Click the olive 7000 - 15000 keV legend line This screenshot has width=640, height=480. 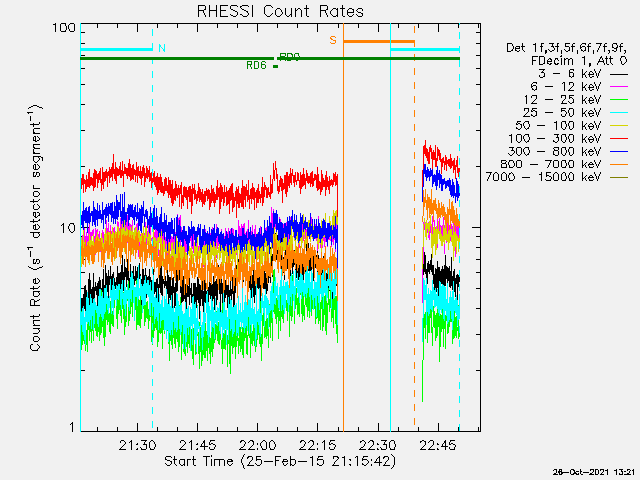(x=619, y=178)
